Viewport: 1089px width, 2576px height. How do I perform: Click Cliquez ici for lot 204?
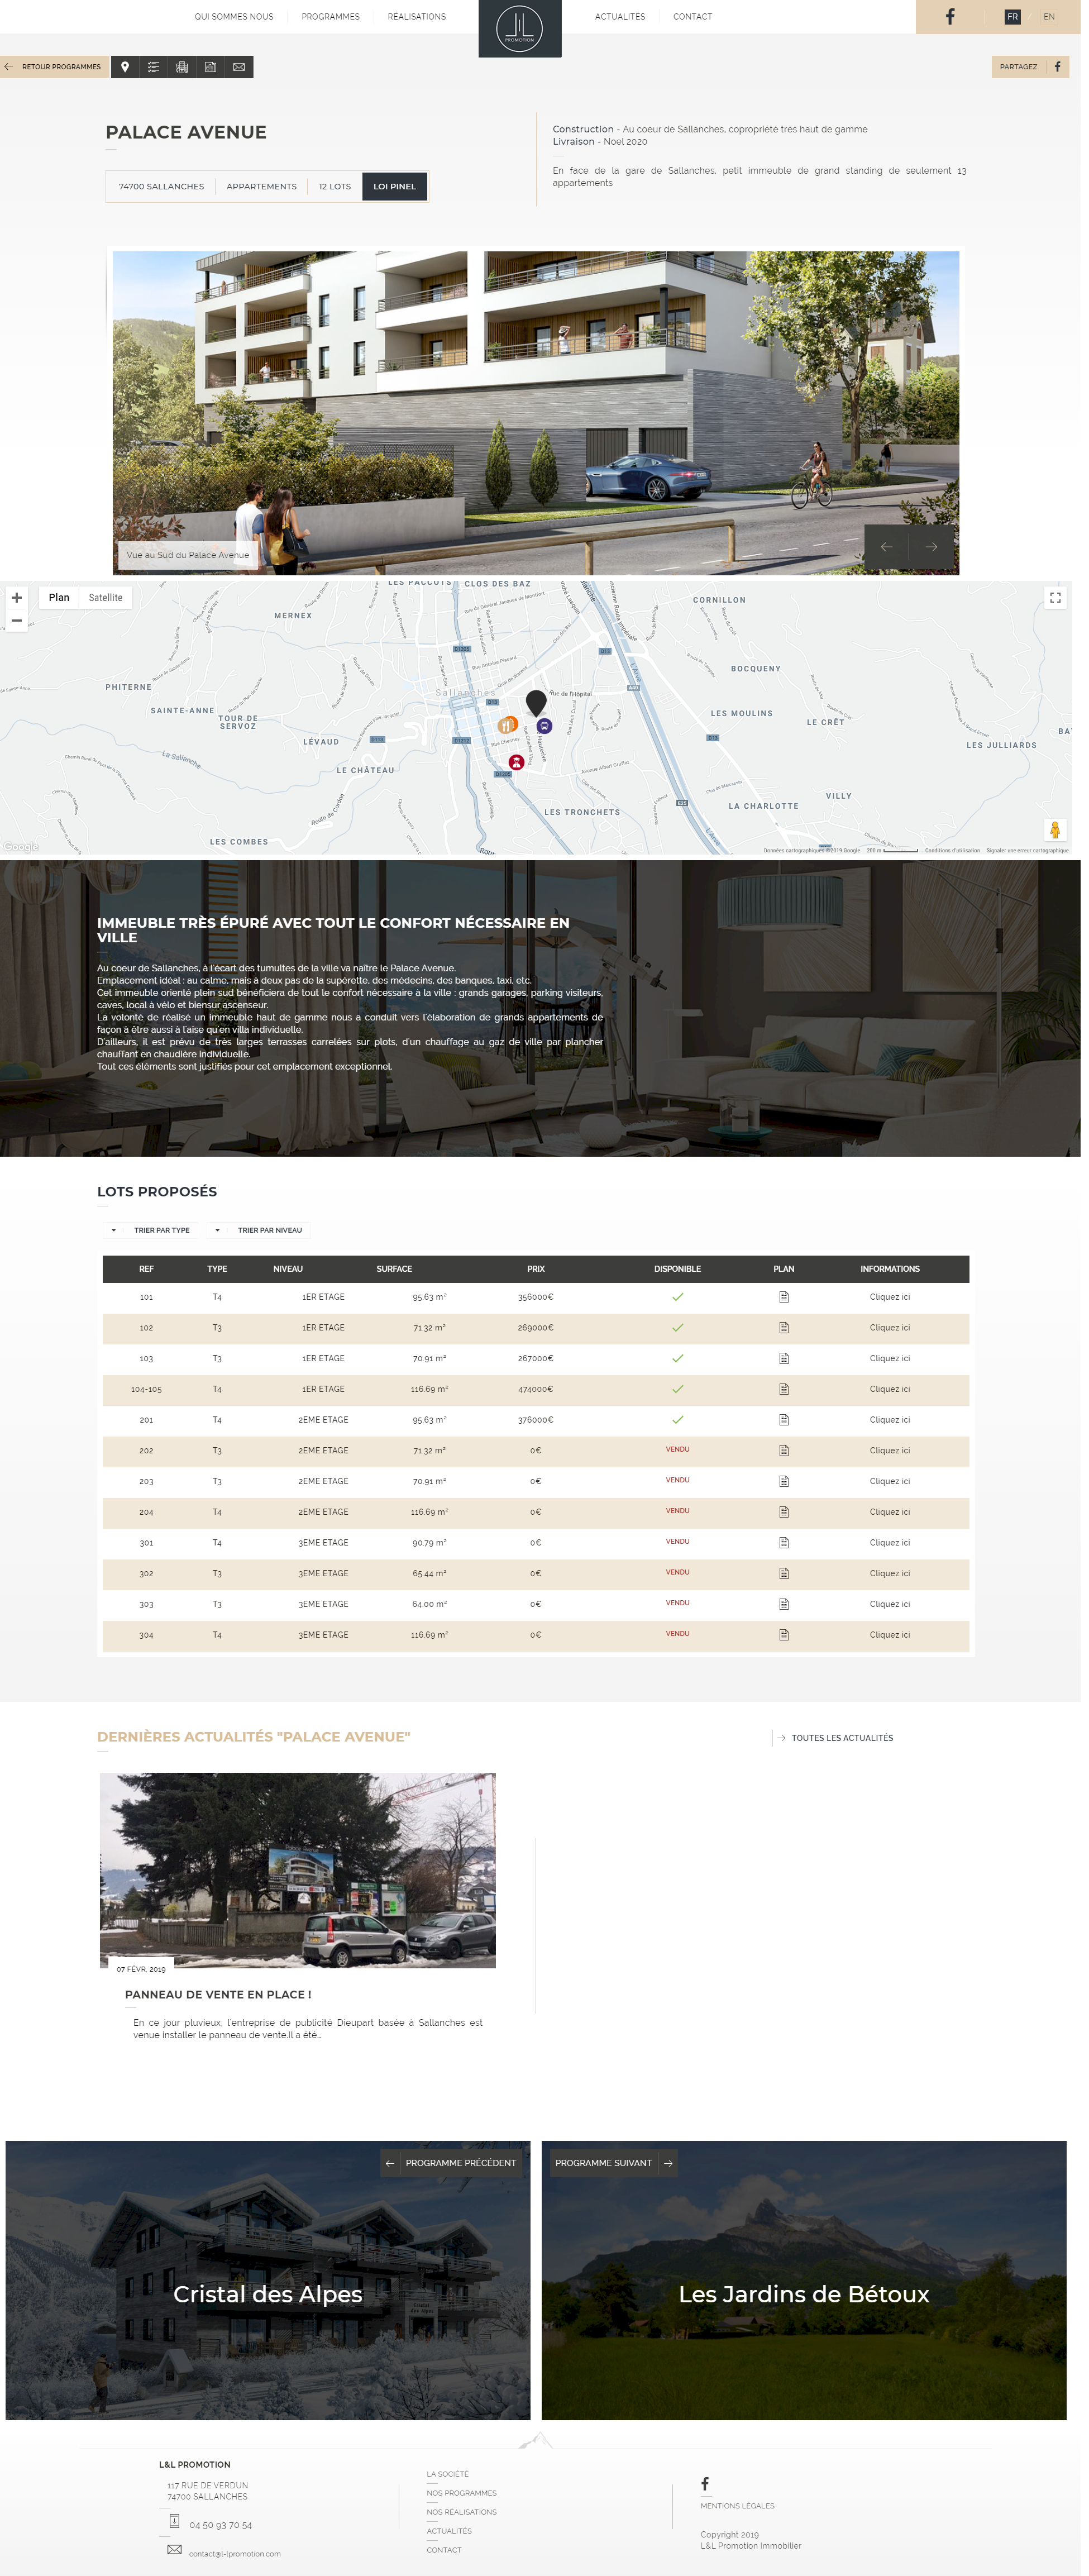[890, 1512]
